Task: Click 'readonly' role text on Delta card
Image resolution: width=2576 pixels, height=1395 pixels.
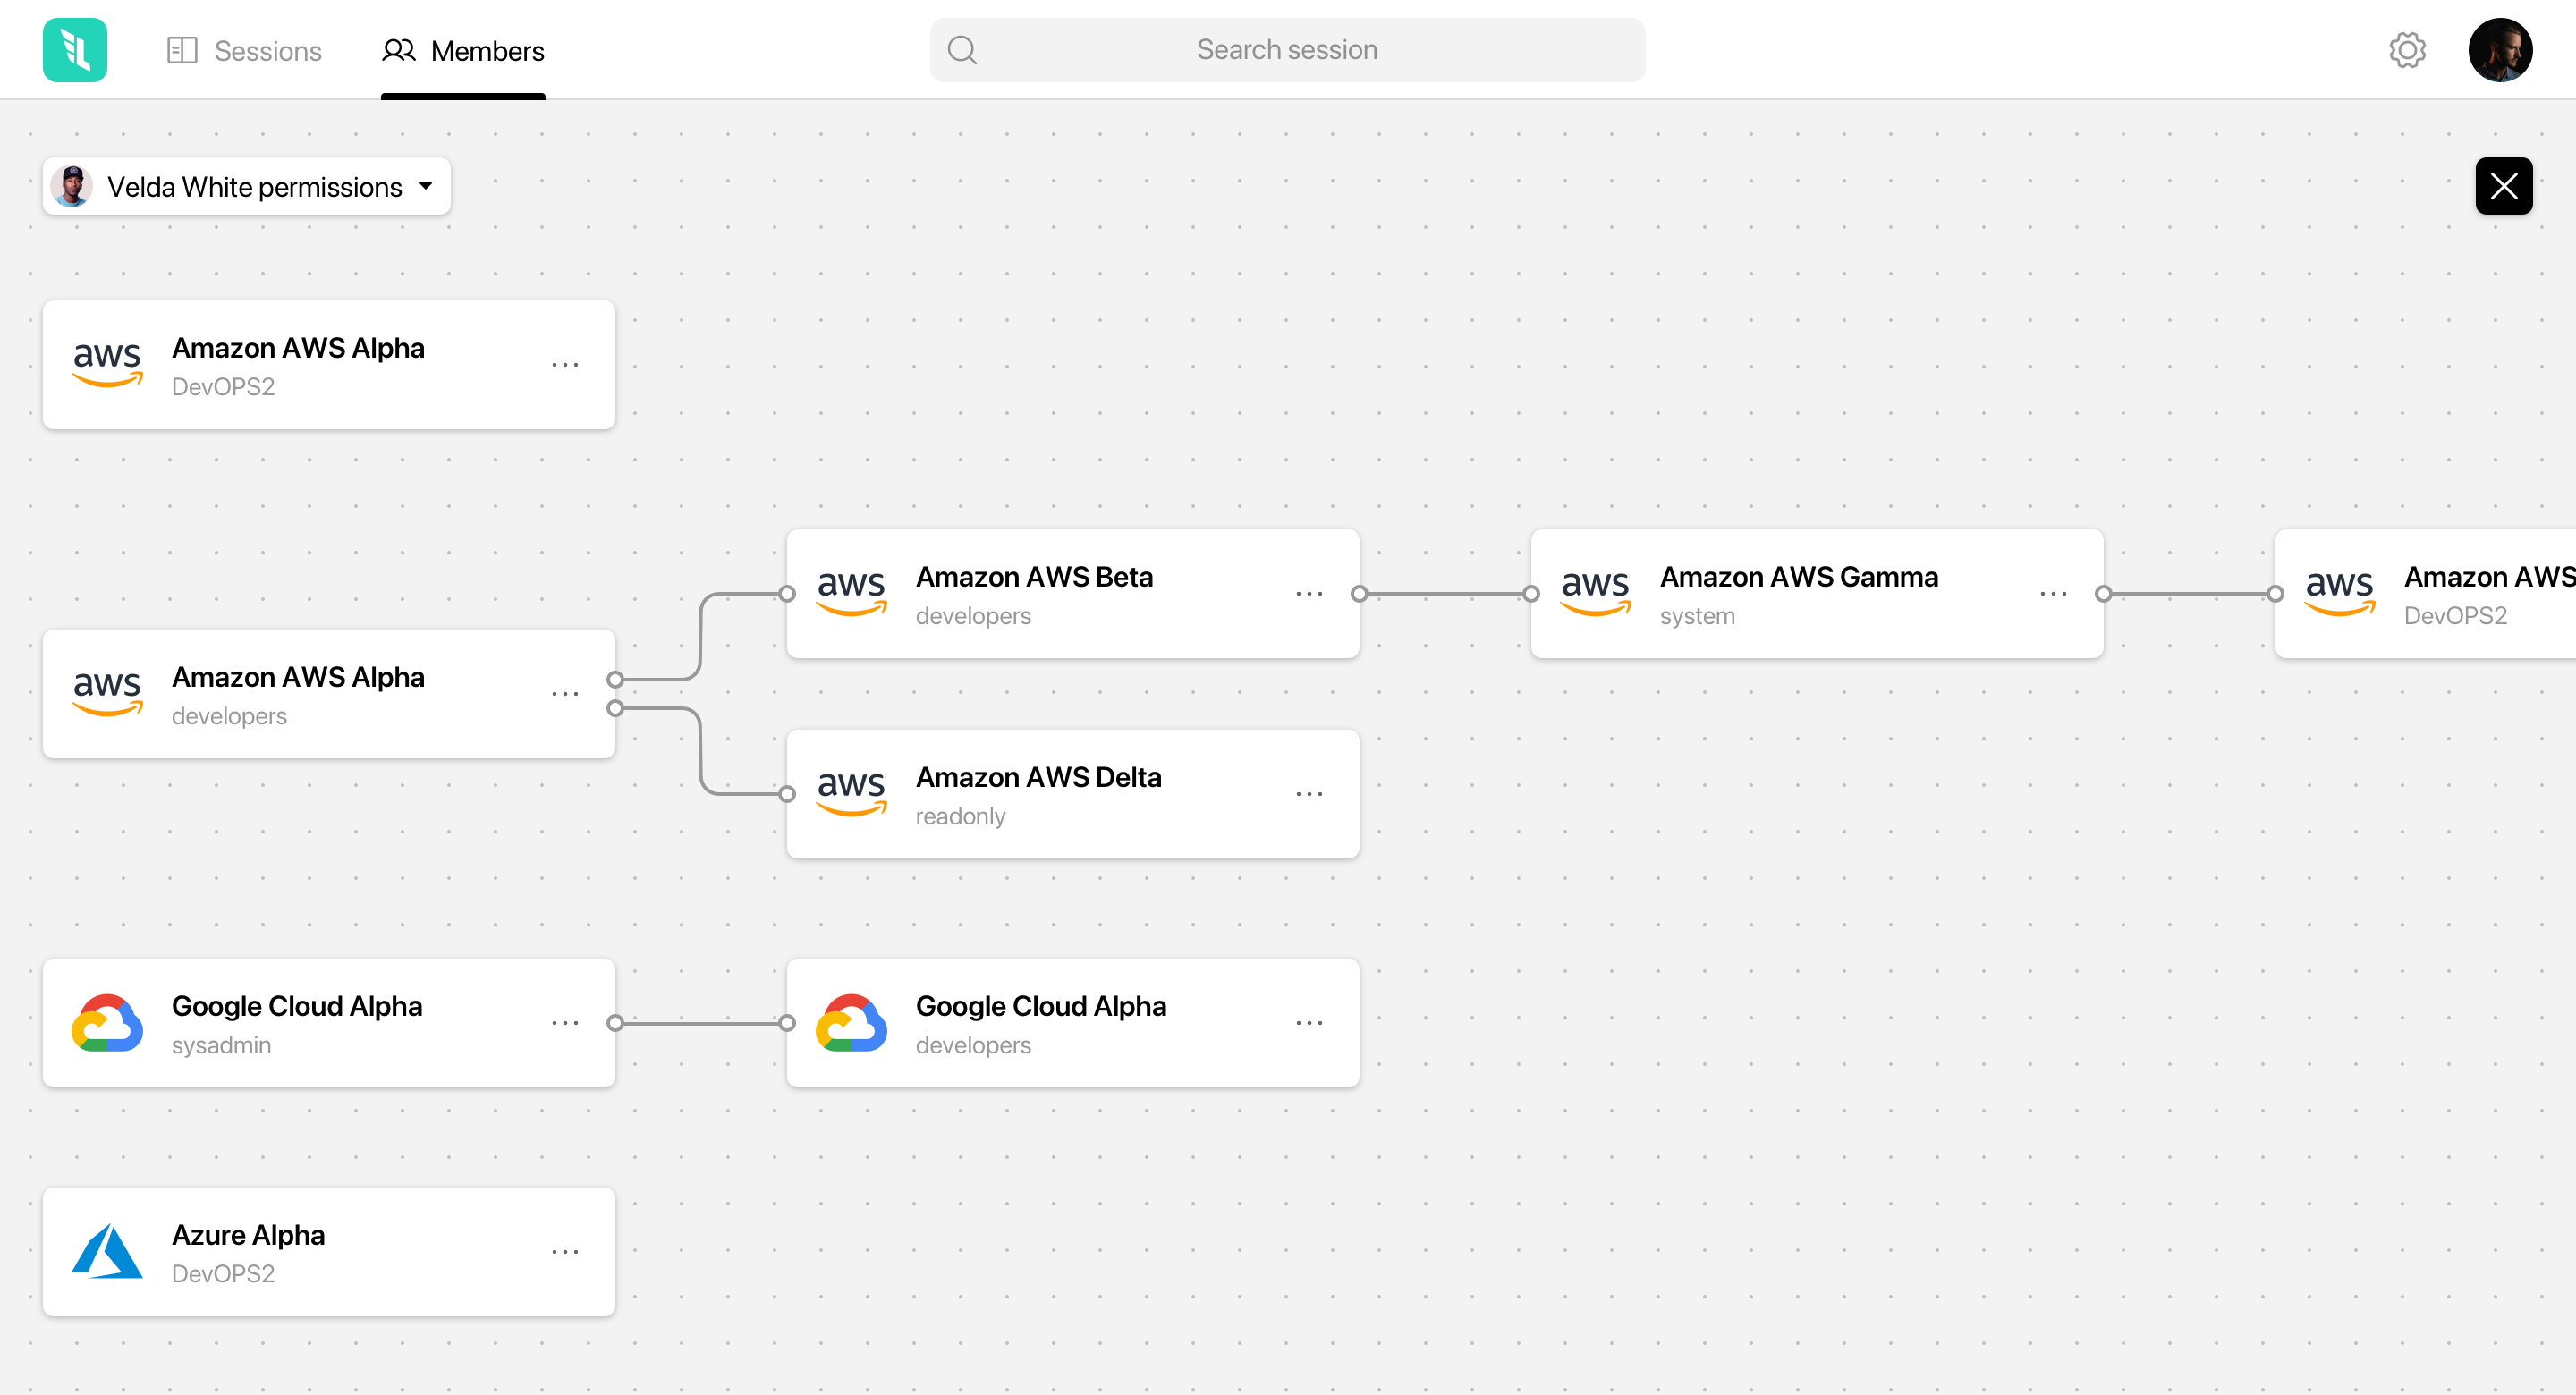Action: click(x=960, y=816)
